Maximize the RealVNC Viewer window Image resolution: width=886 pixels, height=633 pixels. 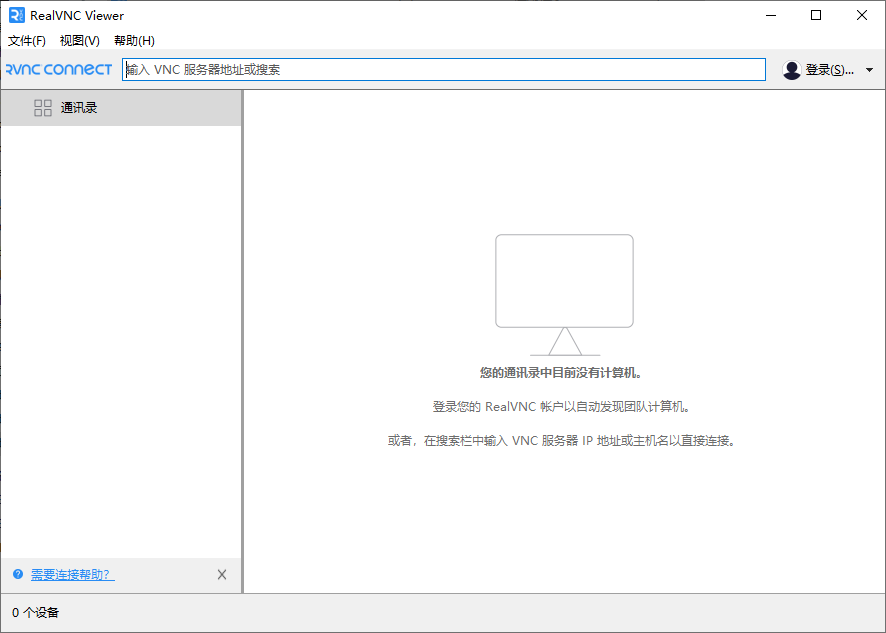[x=816, y=15]
